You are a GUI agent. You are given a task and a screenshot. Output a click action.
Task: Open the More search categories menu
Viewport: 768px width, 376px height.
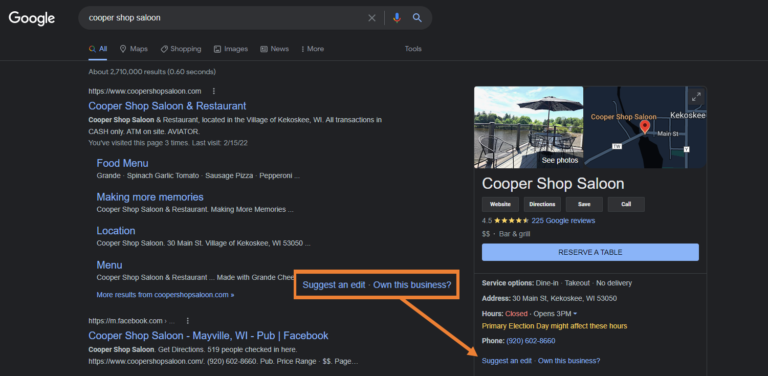[x=312, y=49]
